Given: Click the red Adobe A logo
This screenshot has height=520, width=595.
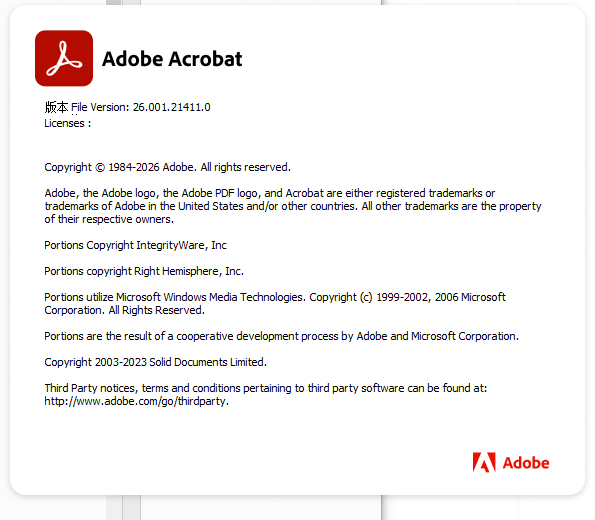Looking at the screenshot, I should 484,462.
